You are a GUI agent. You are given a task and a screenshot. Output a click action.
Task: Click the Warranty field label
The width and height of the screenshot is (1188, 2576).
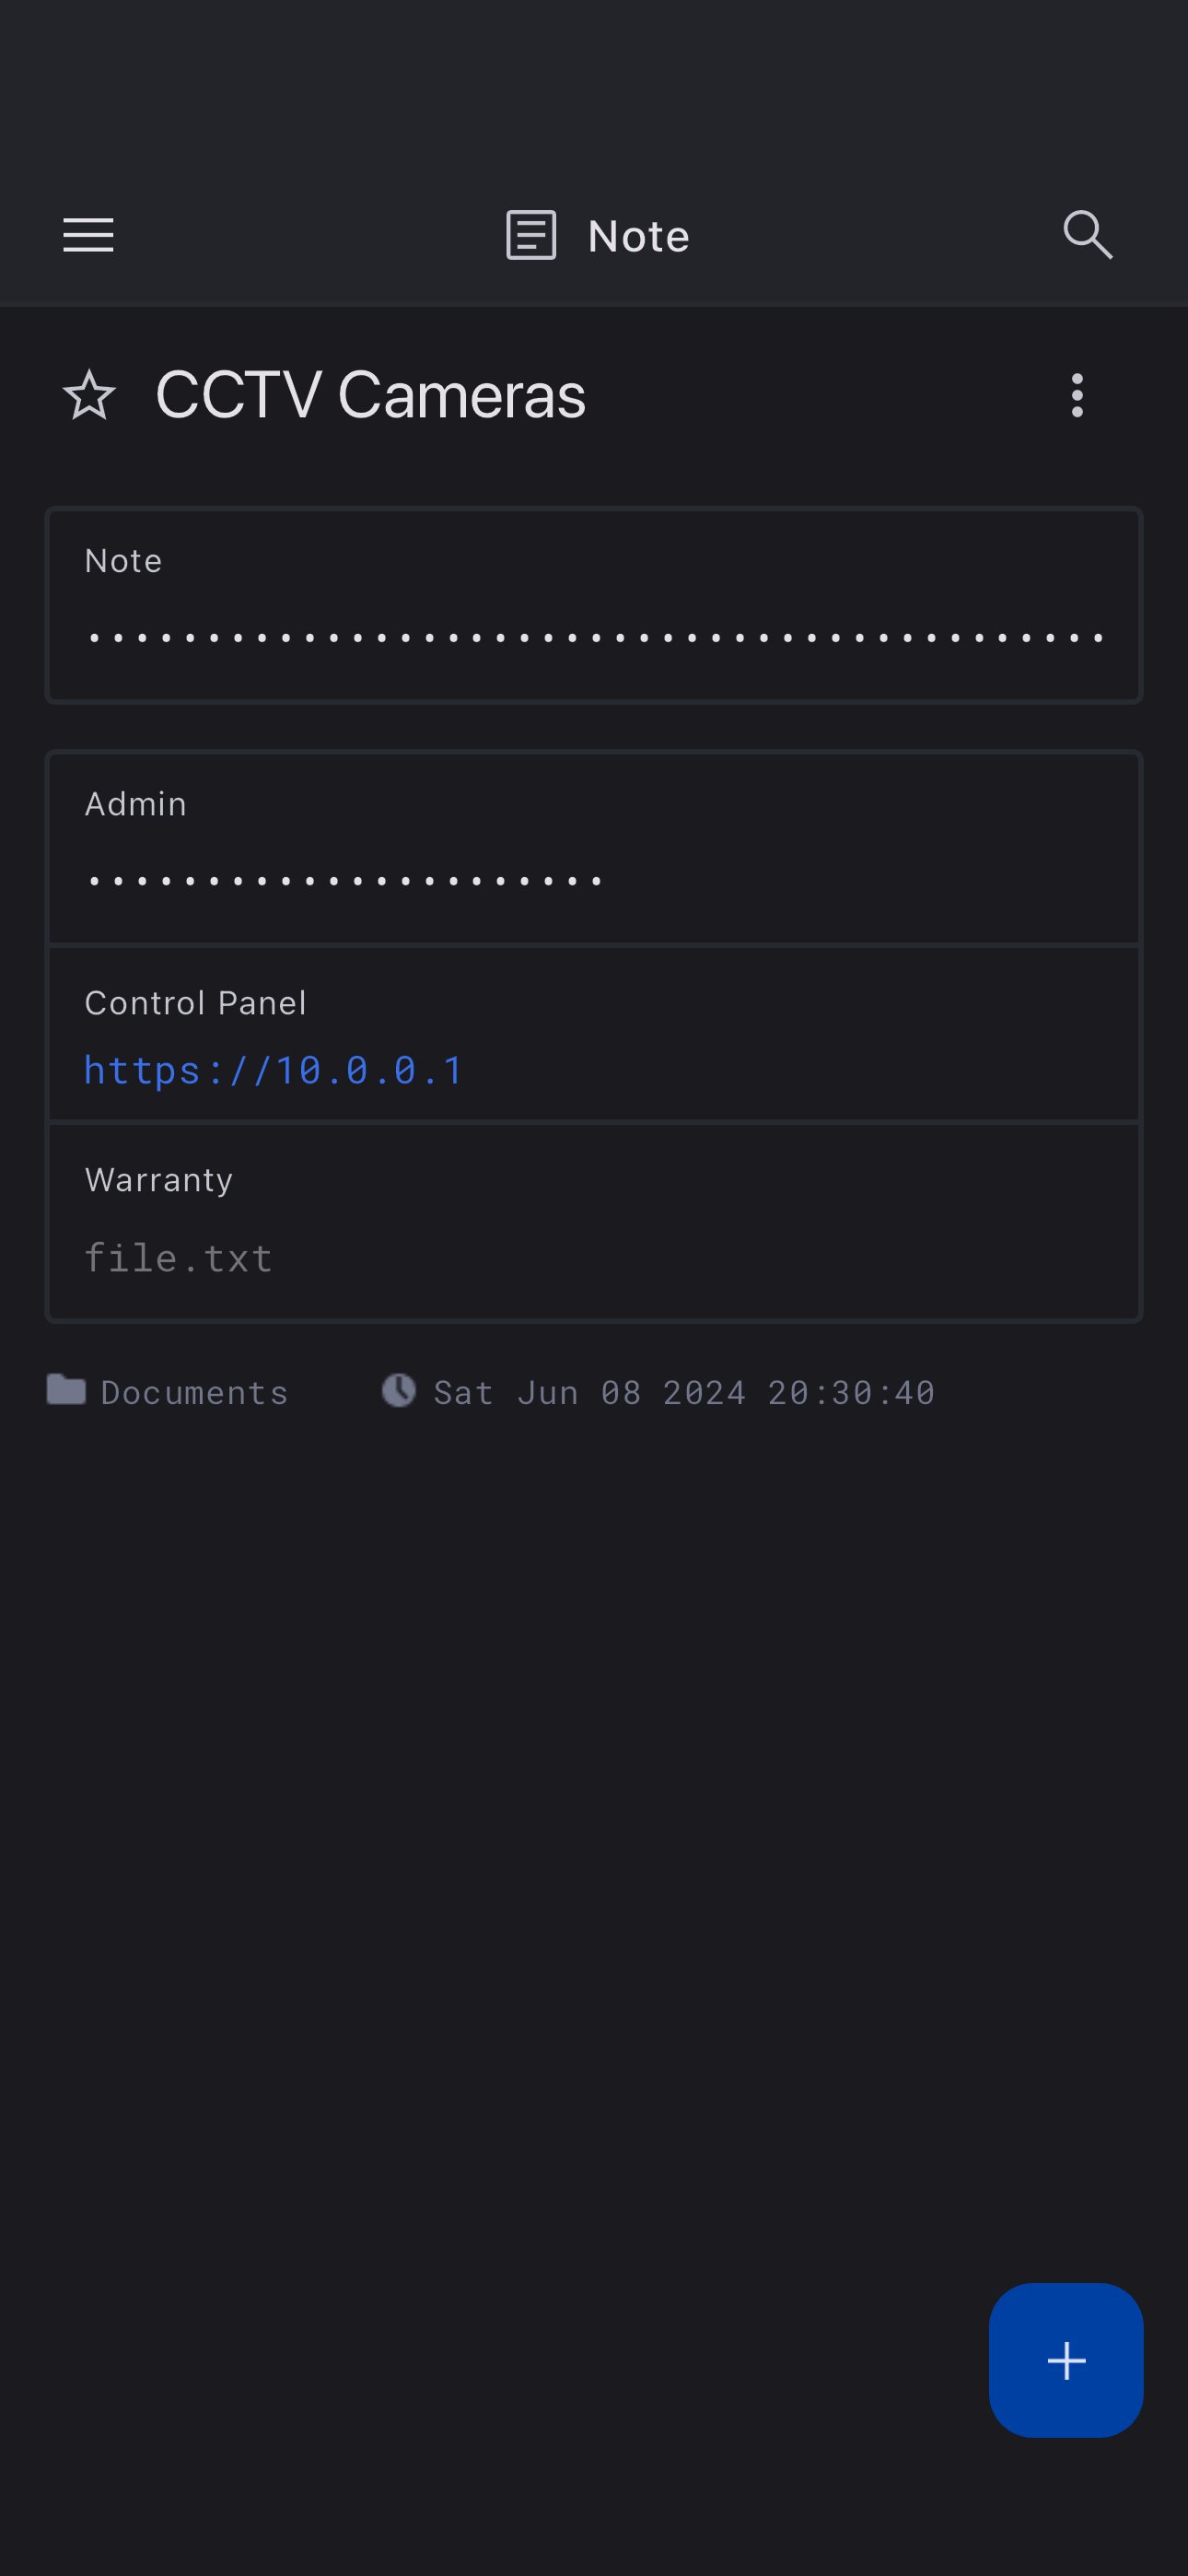(x=159, y=1180)
